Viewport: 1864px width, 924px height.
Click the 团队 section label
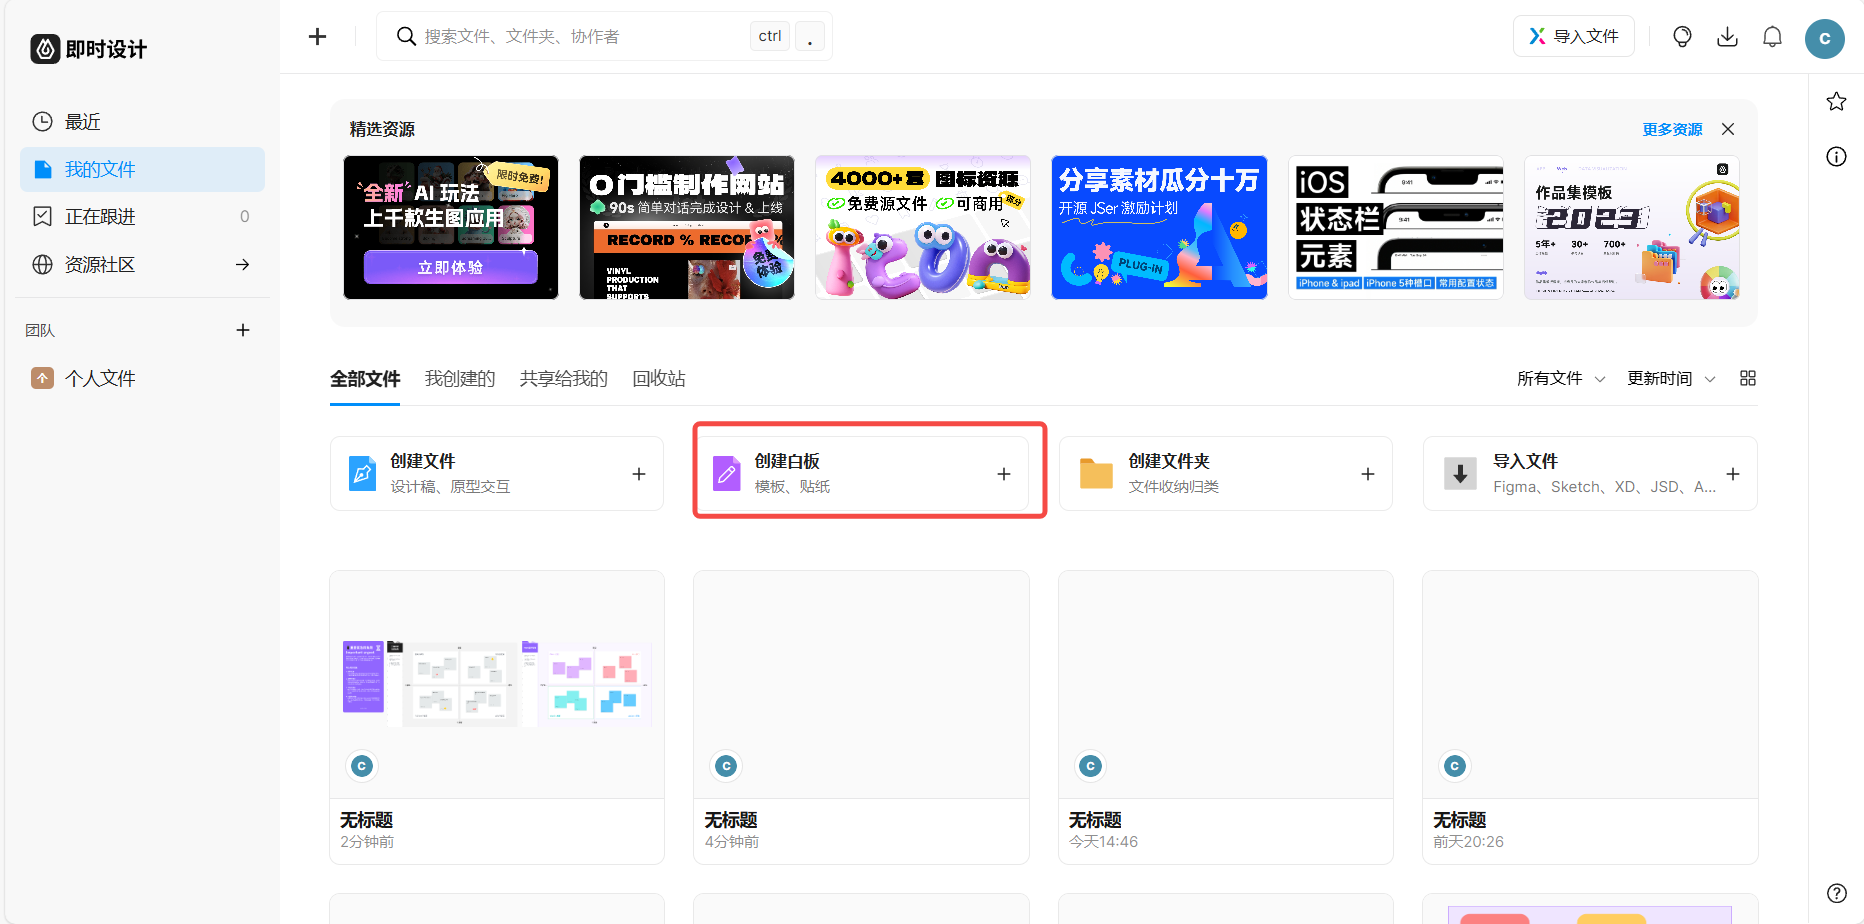coord(40,330)
